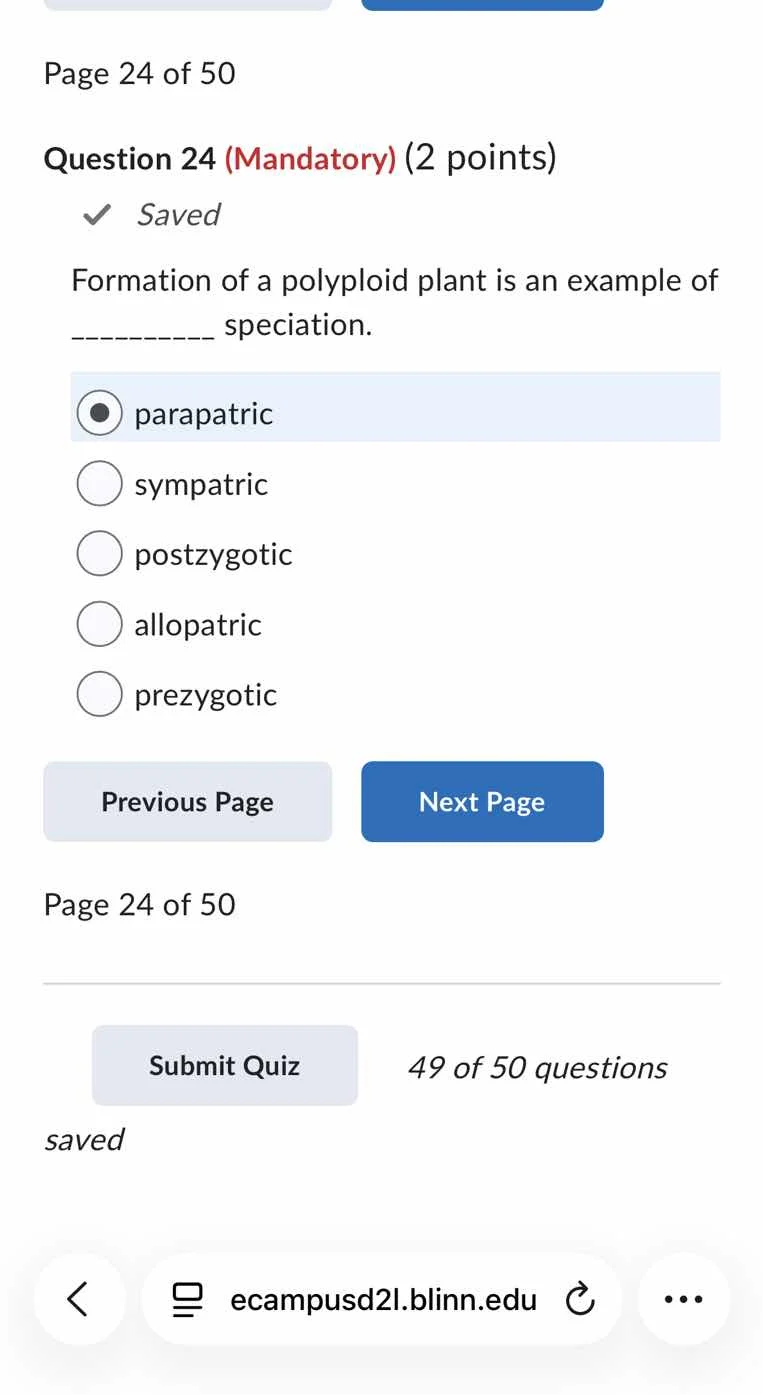Click the blue Next Page button at the top

point(482,3)
